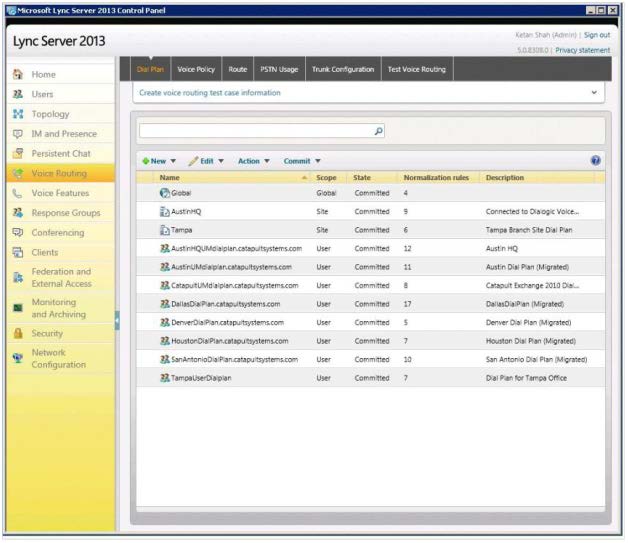This screenshot has width=628, height=543.
Task: Click the Dial Plan for Tampa Office description
Action: point(526,378)
